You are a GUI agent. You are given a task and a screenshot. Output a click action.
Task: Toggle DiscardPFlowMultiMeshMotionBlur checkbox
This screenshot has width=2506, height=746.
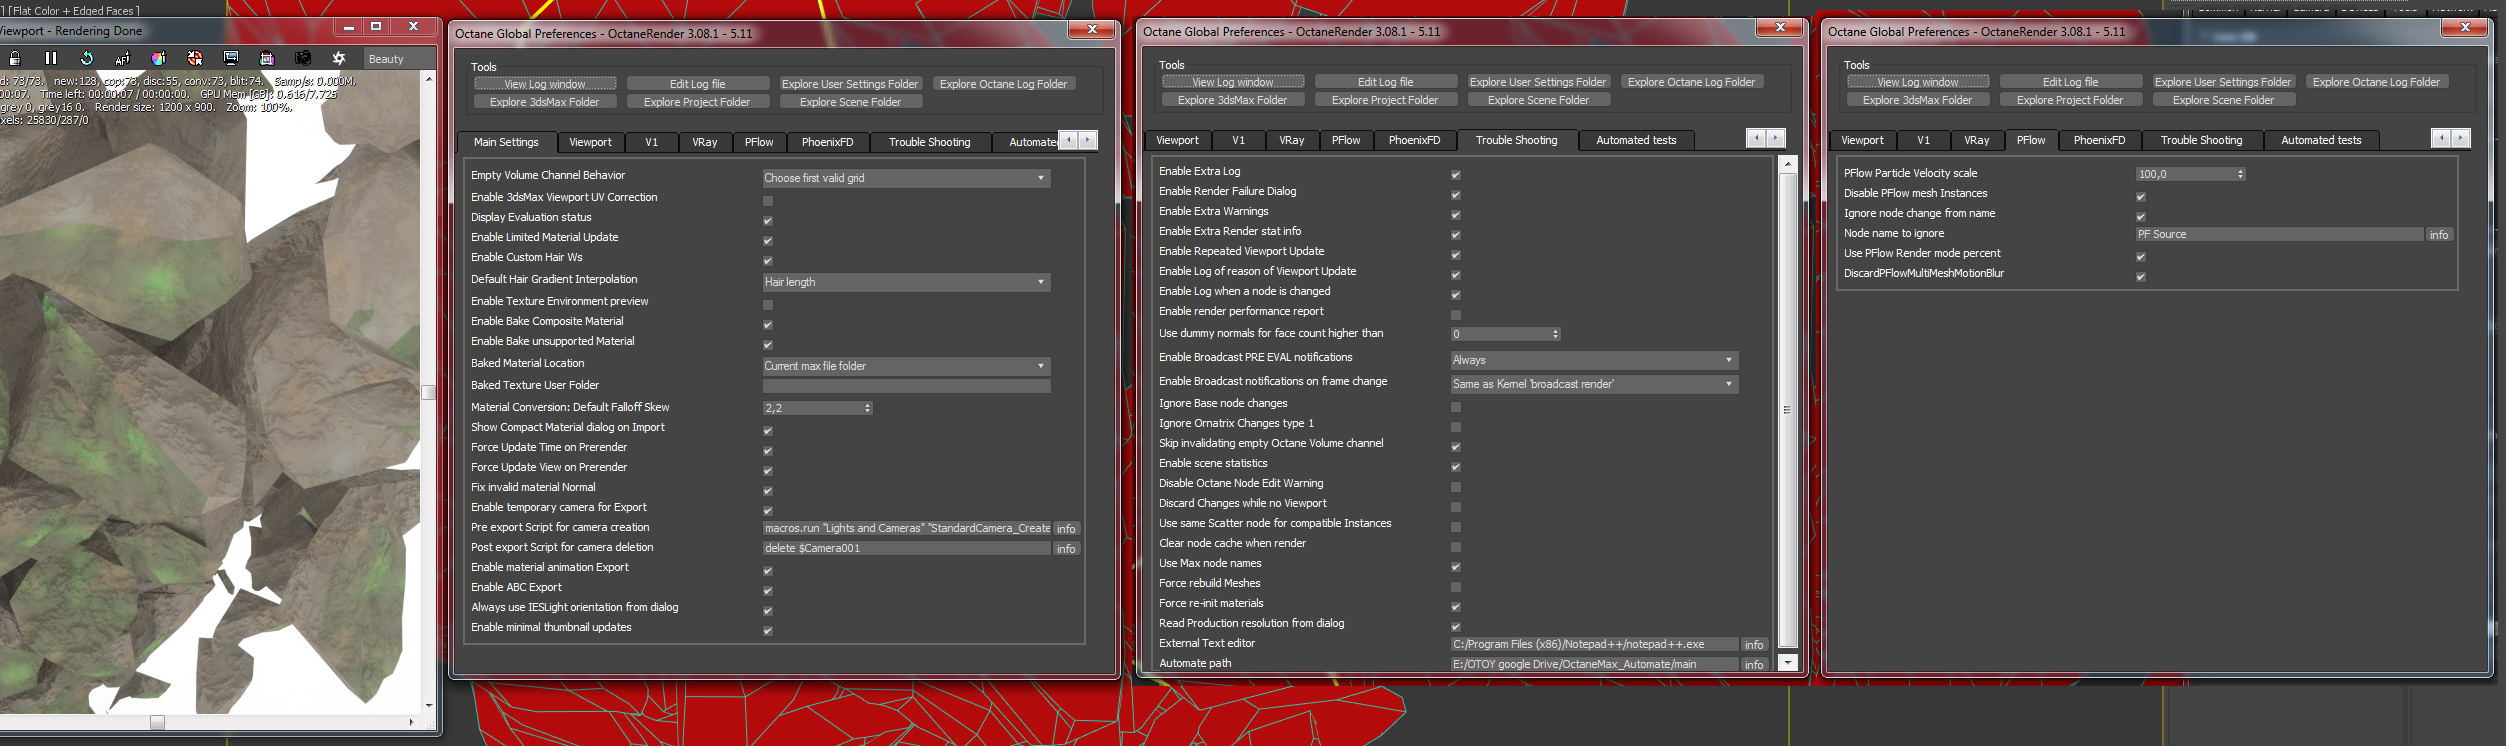2141,276
